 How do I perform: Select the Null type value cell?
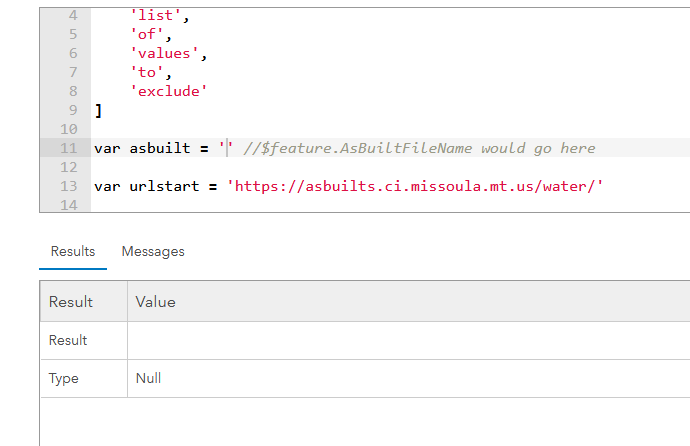pyautogui.click(x=409, y=378)
